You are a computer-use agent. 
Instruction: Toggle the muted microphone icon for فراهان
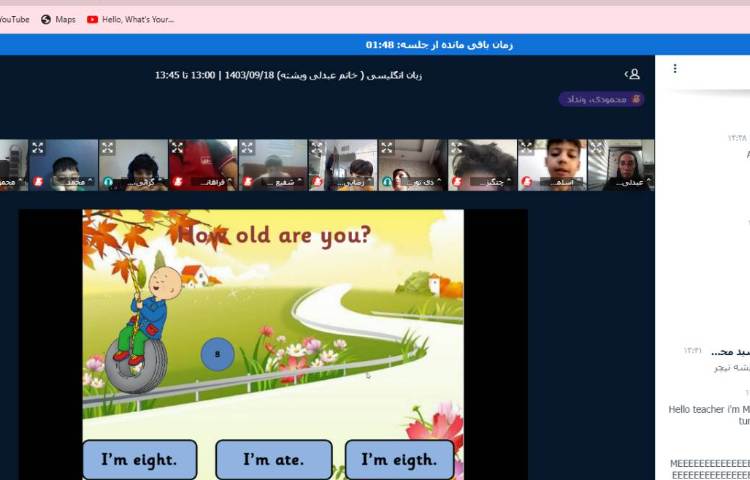tap(177, 182)
